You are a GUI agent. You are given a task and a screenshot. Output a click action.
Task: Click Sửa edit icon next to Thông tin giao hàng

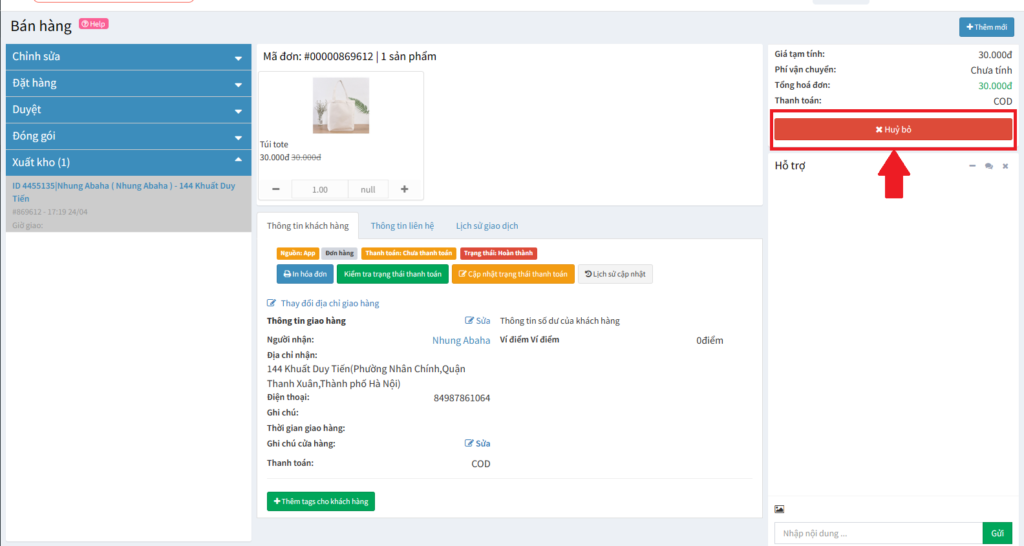pyautogui.click(x=478, y=321)
